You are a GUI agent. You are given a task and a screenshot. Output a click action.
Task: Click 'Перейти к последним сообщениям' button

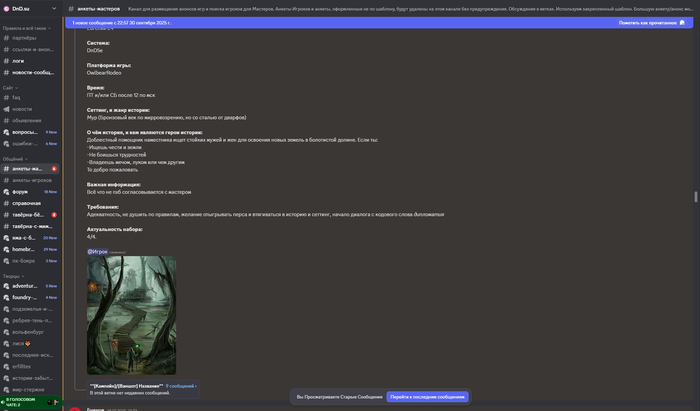(427, 397)
